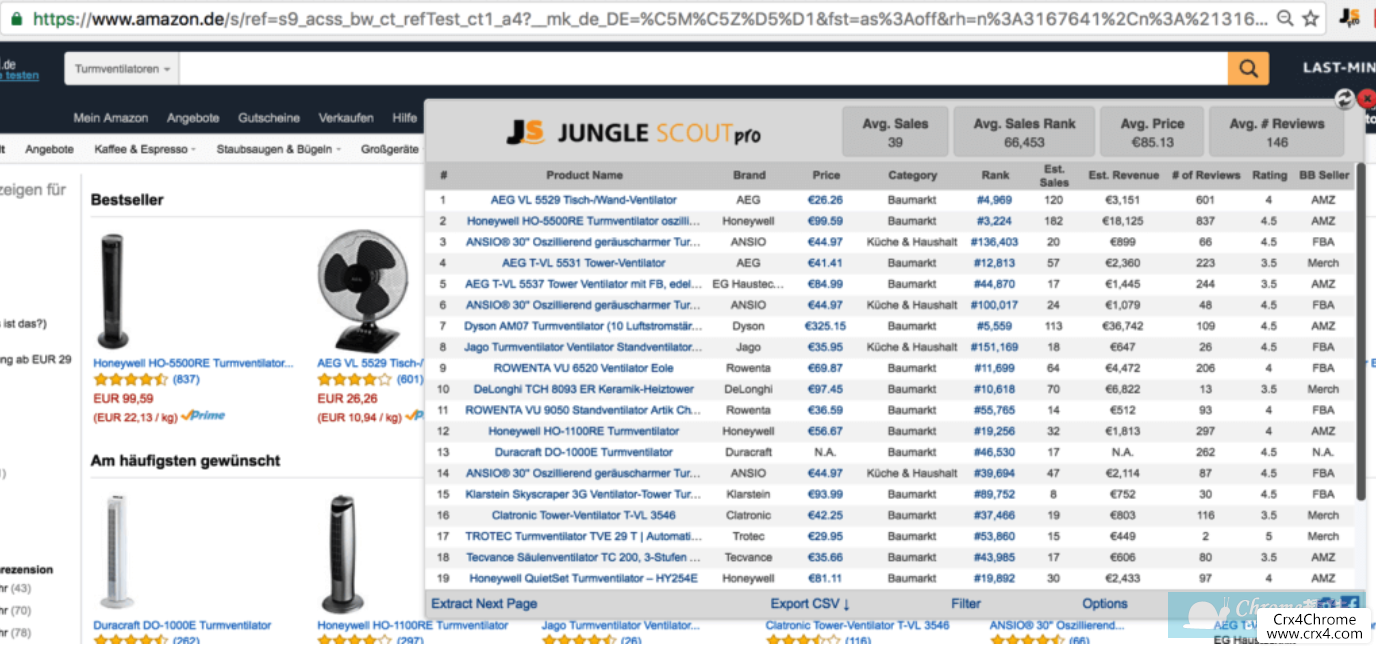The width and height of the screenshot is (1376, 648).
Task: Click rank #3,224 in the Honeywell HO-5500RE row
Action: click(x=994, y=221)
